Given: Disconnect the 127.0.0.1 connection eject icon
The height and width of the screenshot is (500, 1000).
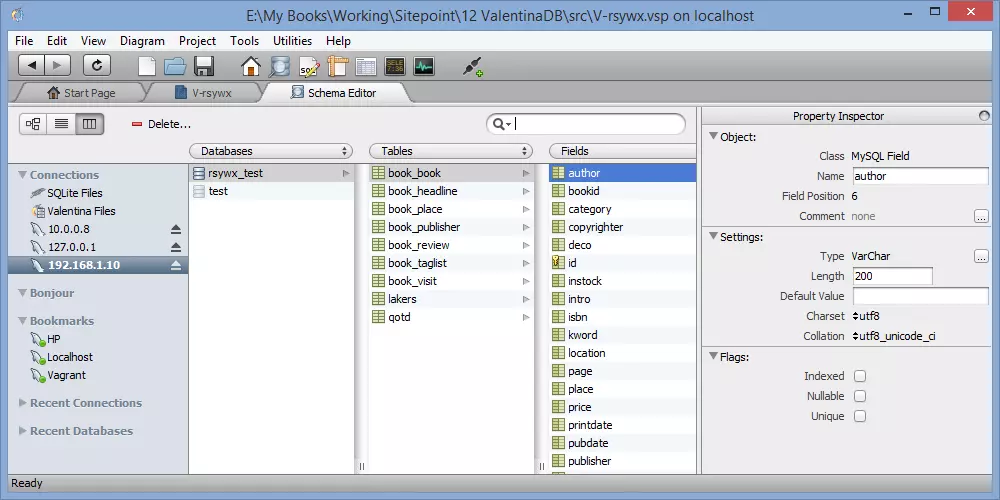Looking at the screenshot, I should pos(176,247).
